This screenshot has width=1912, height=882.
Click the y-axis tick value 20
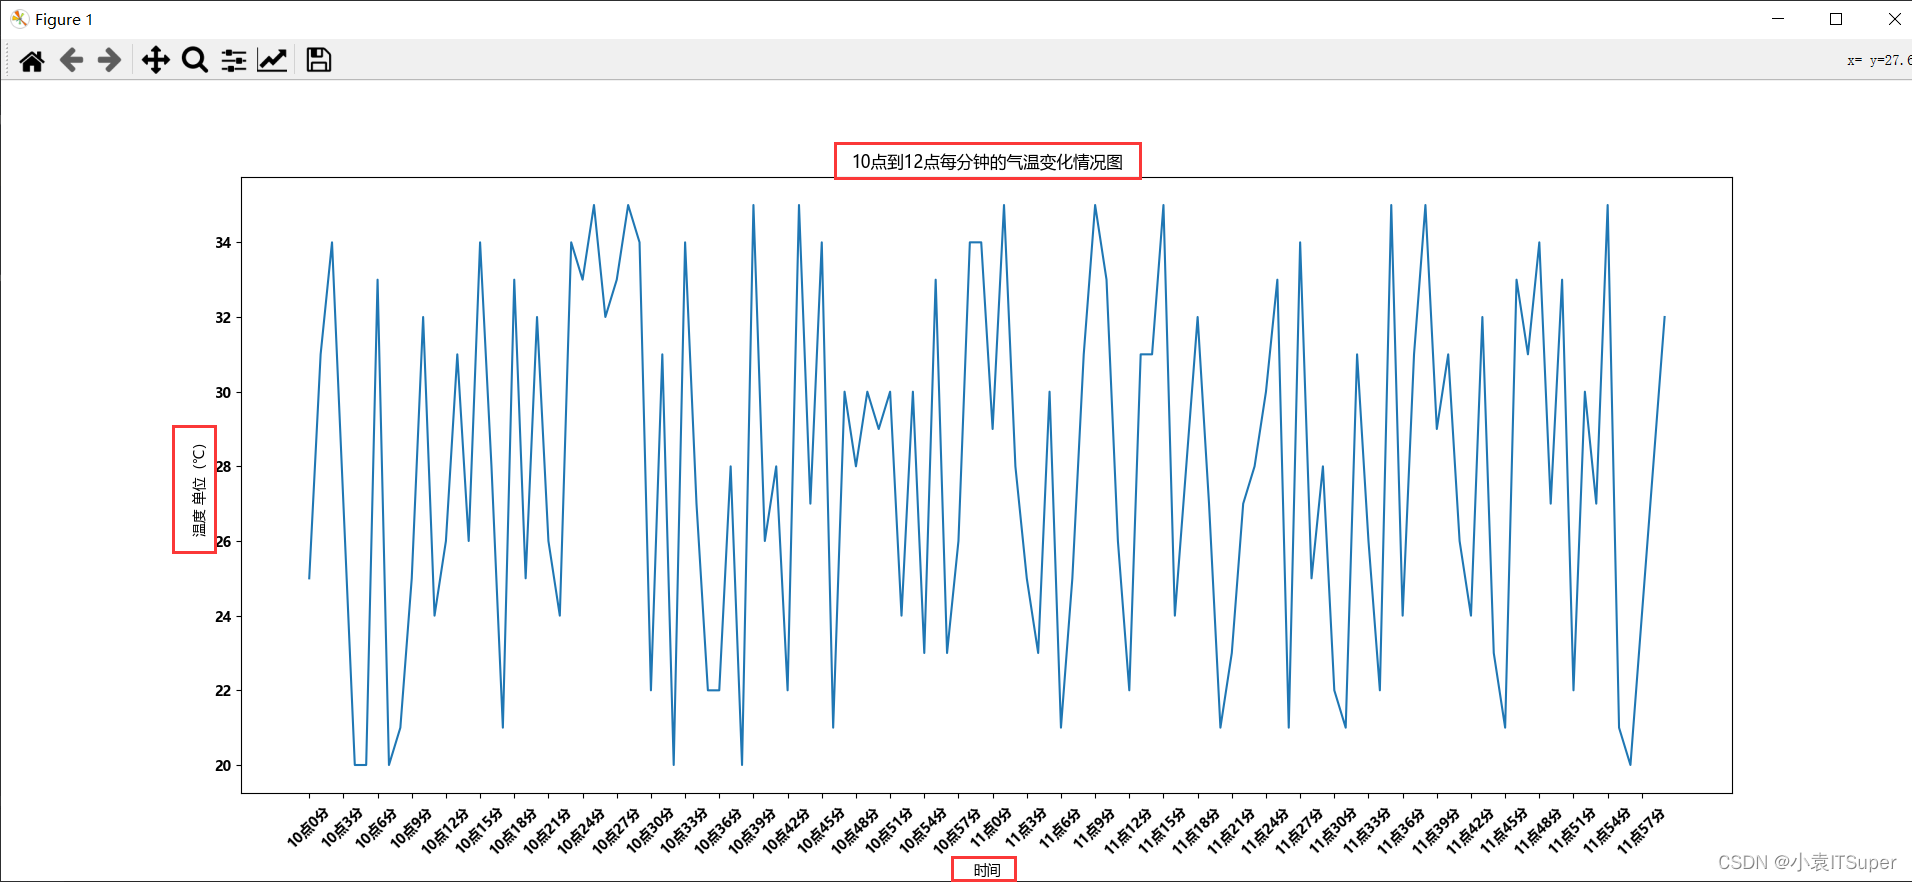point(223,766)
